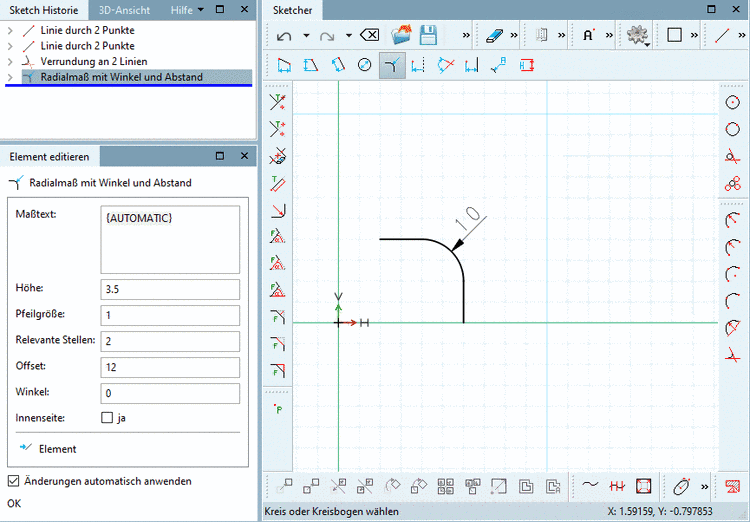The image size is (750, 522).
Task: Switch to the Sketch Historie tab
Action: click(44, 10)
